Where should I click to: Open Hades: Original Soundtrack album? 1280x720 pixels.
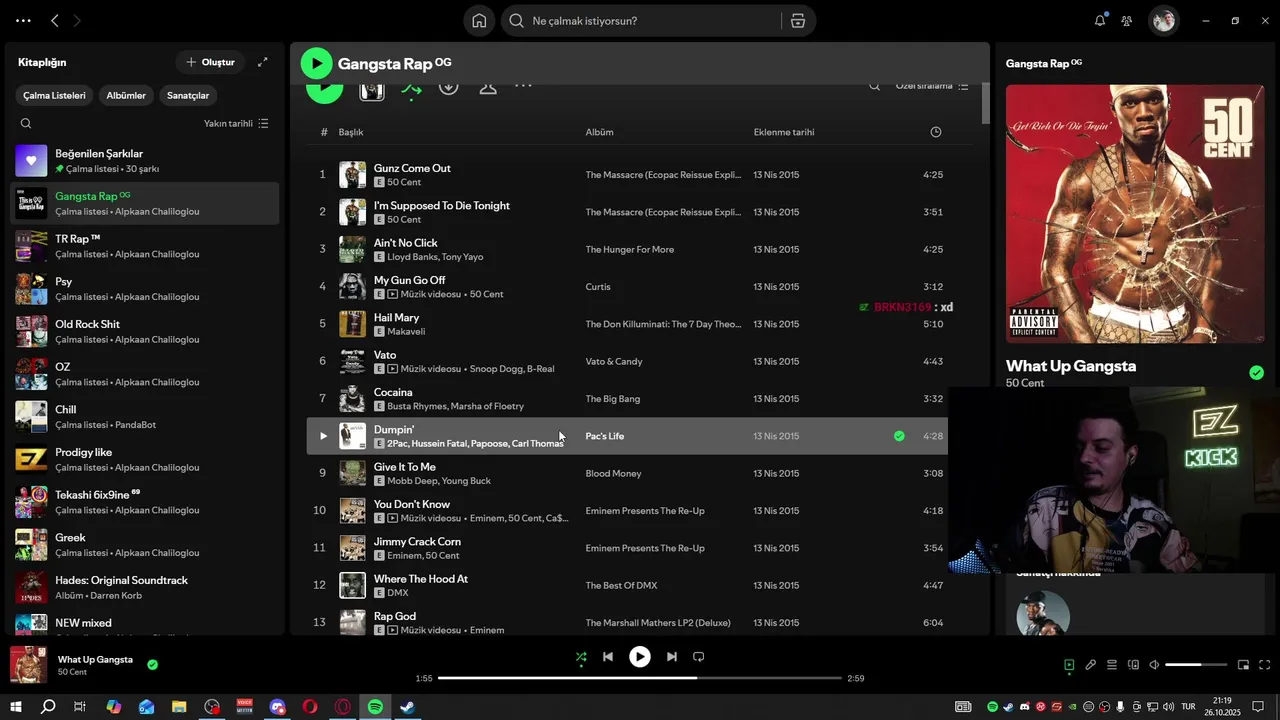click(146, 587)
